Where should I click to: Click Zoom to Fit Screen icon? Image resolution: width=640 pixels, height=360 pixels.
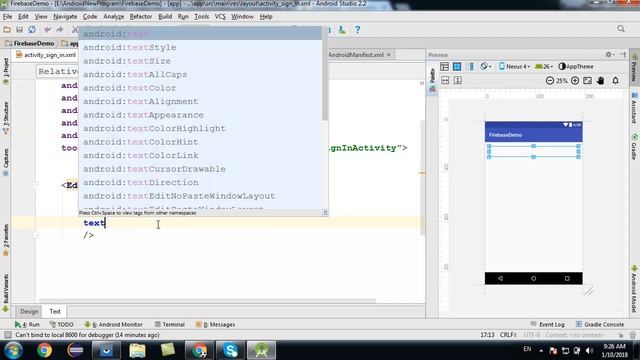tap(587, 80)
